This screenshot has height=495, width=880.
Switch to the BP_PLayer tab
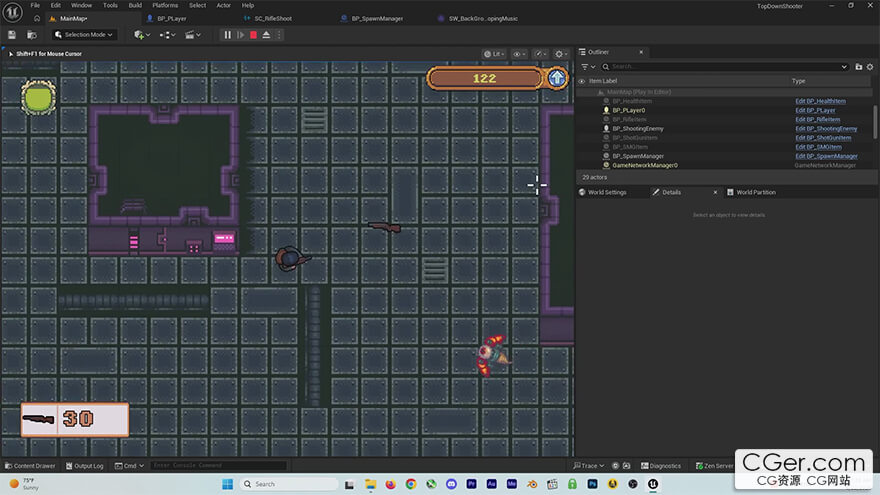pos(171,19)
